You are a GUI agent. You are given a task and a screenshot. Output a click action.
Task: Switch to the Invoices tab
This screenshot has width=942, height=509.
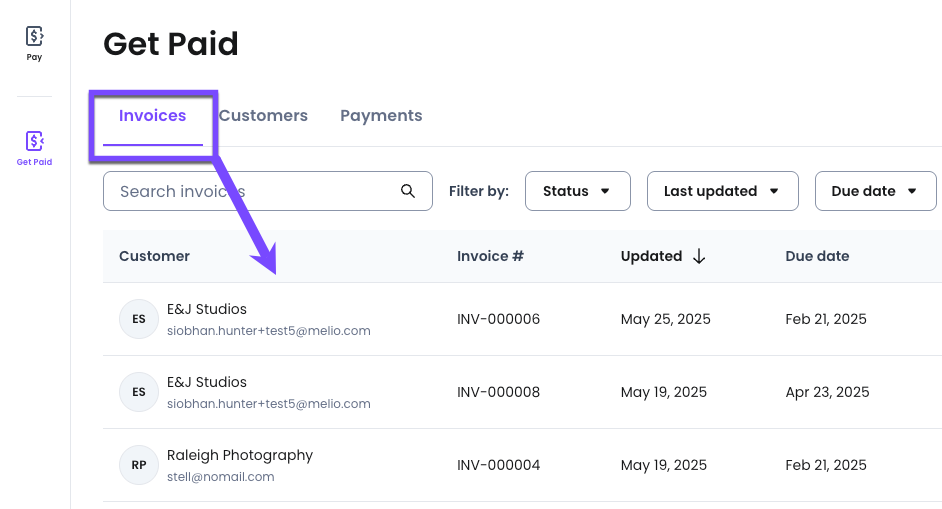click(153, 116)
